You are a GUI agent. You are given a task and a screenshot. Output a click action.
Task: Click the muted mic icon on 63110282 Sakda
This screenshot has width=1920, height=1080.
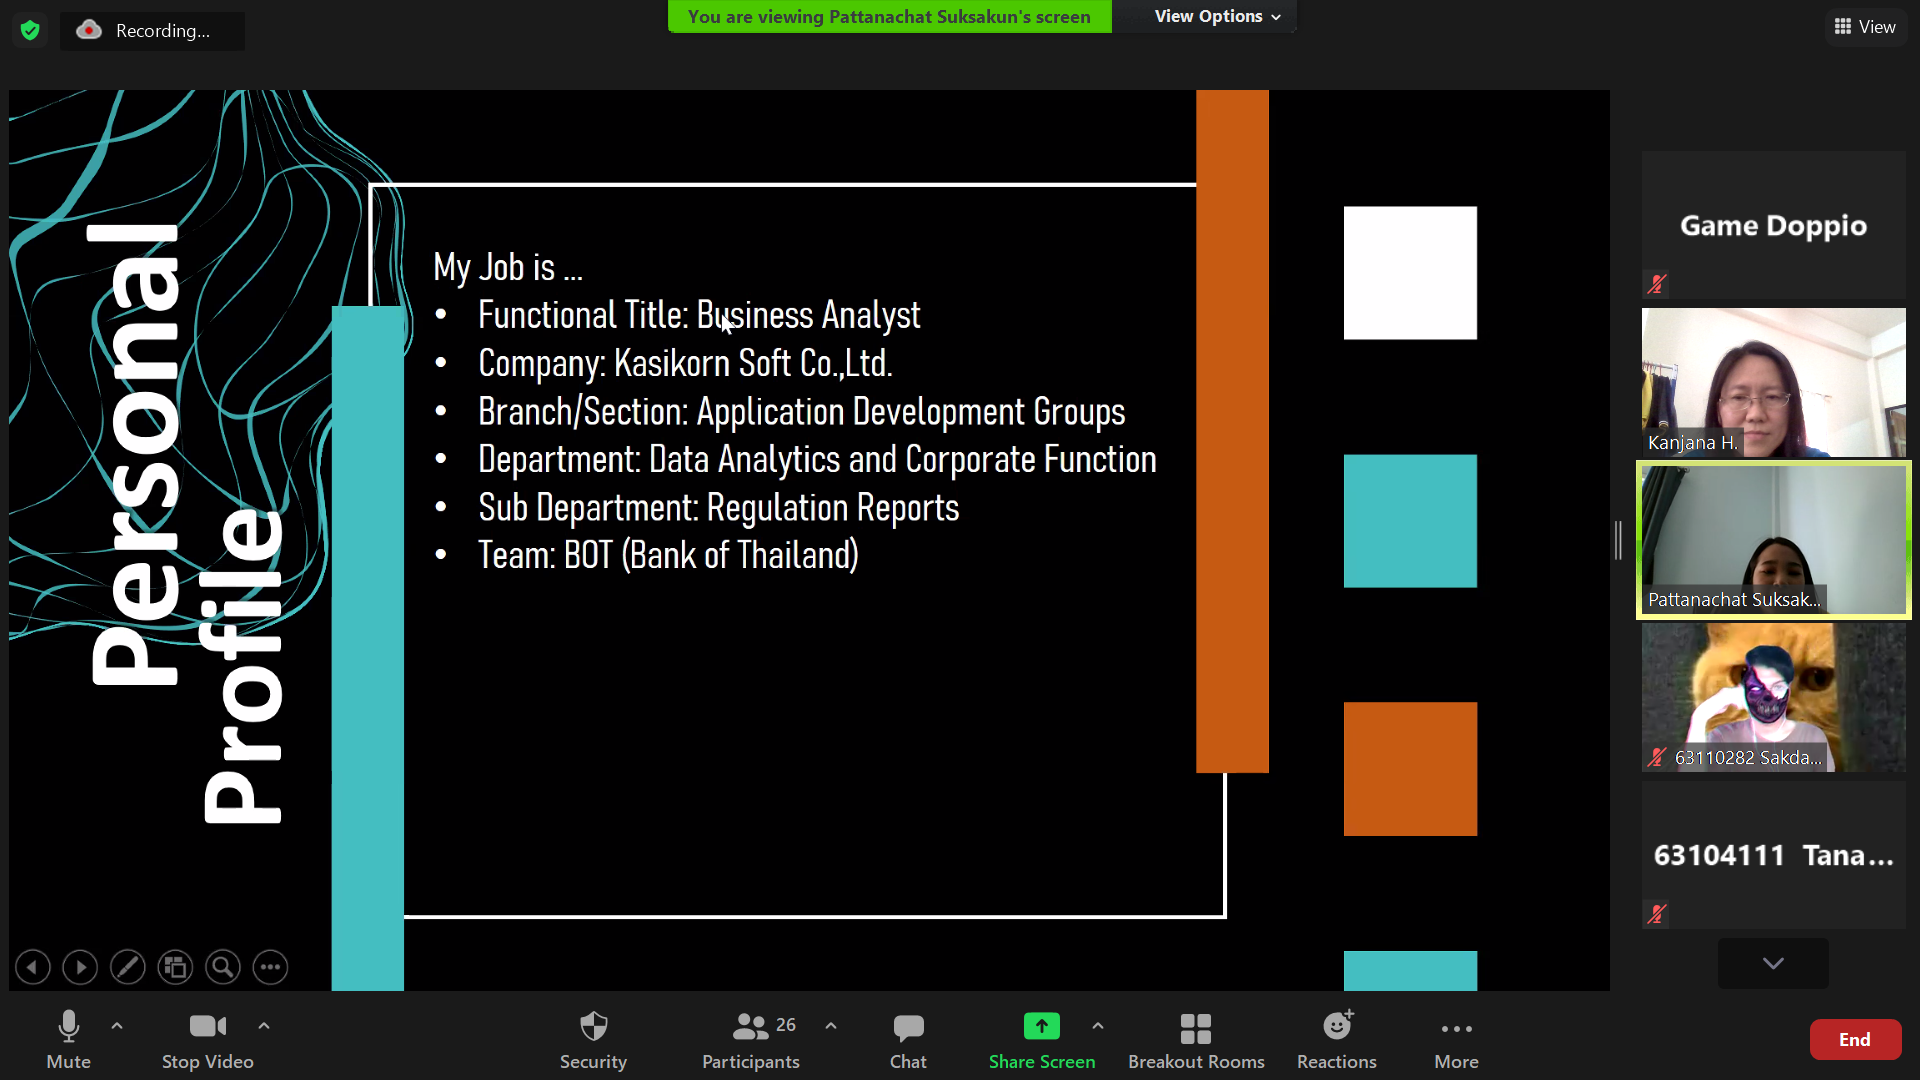1657,757
